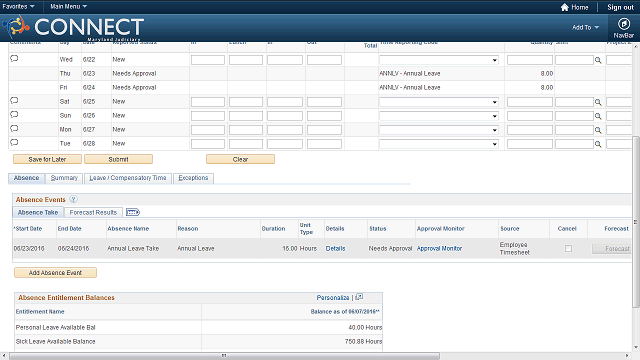This screenshot has height=360, width=640.
Task: Open the NavBar compass icon
Action: (623, 24)
